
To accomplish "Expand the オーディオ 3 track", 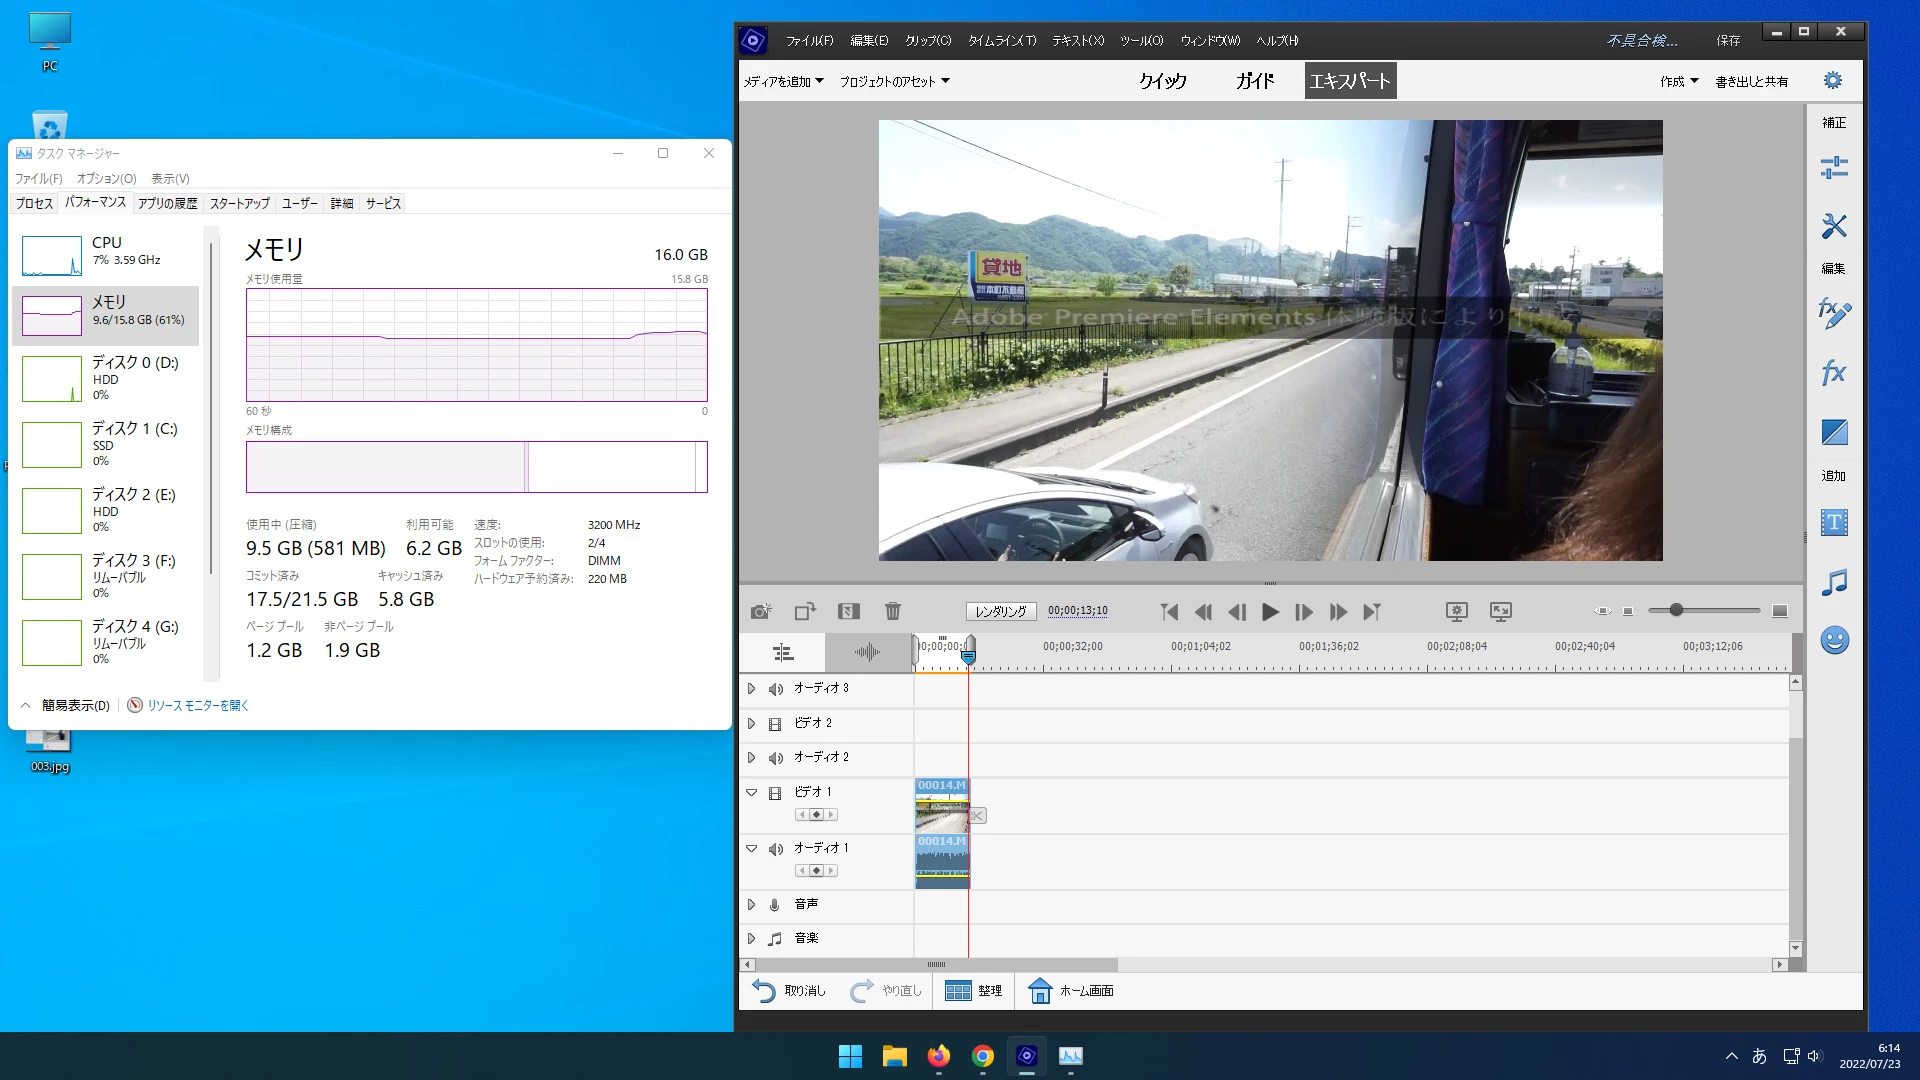I will coord(751,688).
